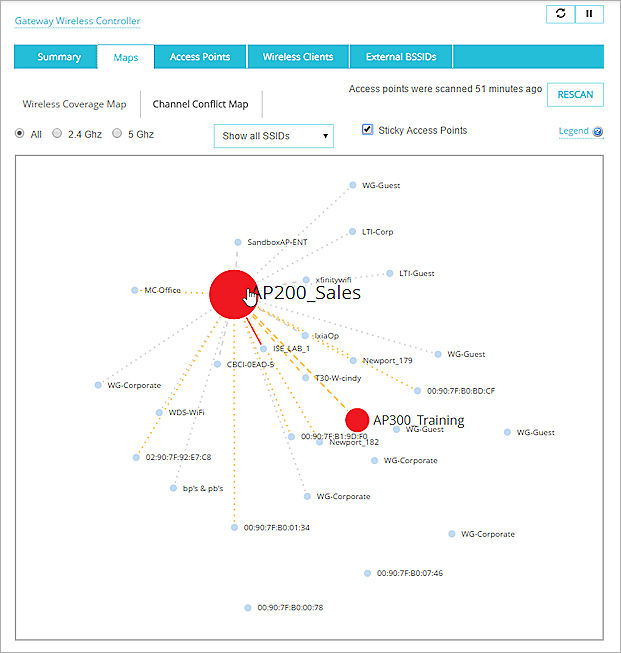
Task: Select the red AP200_Sales access point node
Action: (x=232, y=294)
